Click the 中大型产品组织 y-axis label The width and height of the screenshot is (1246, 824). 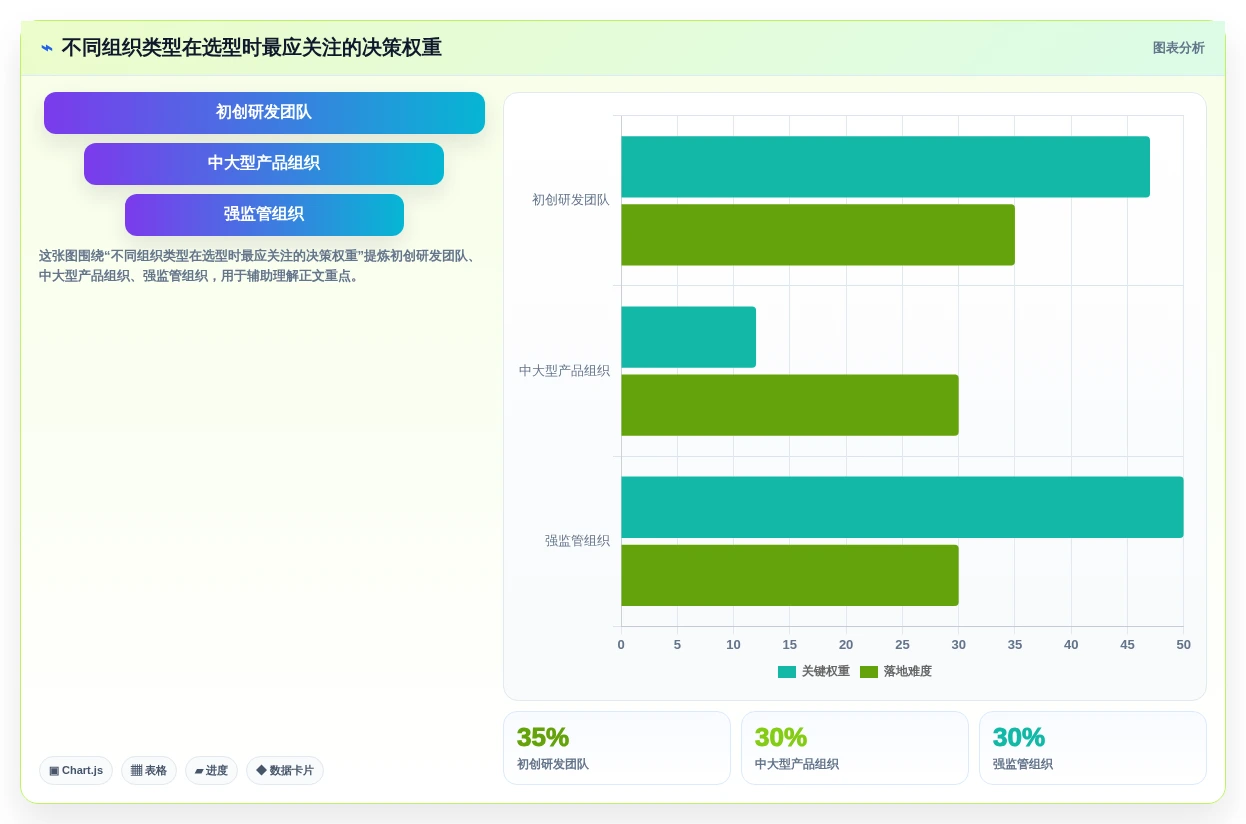(x=564, y=371)
